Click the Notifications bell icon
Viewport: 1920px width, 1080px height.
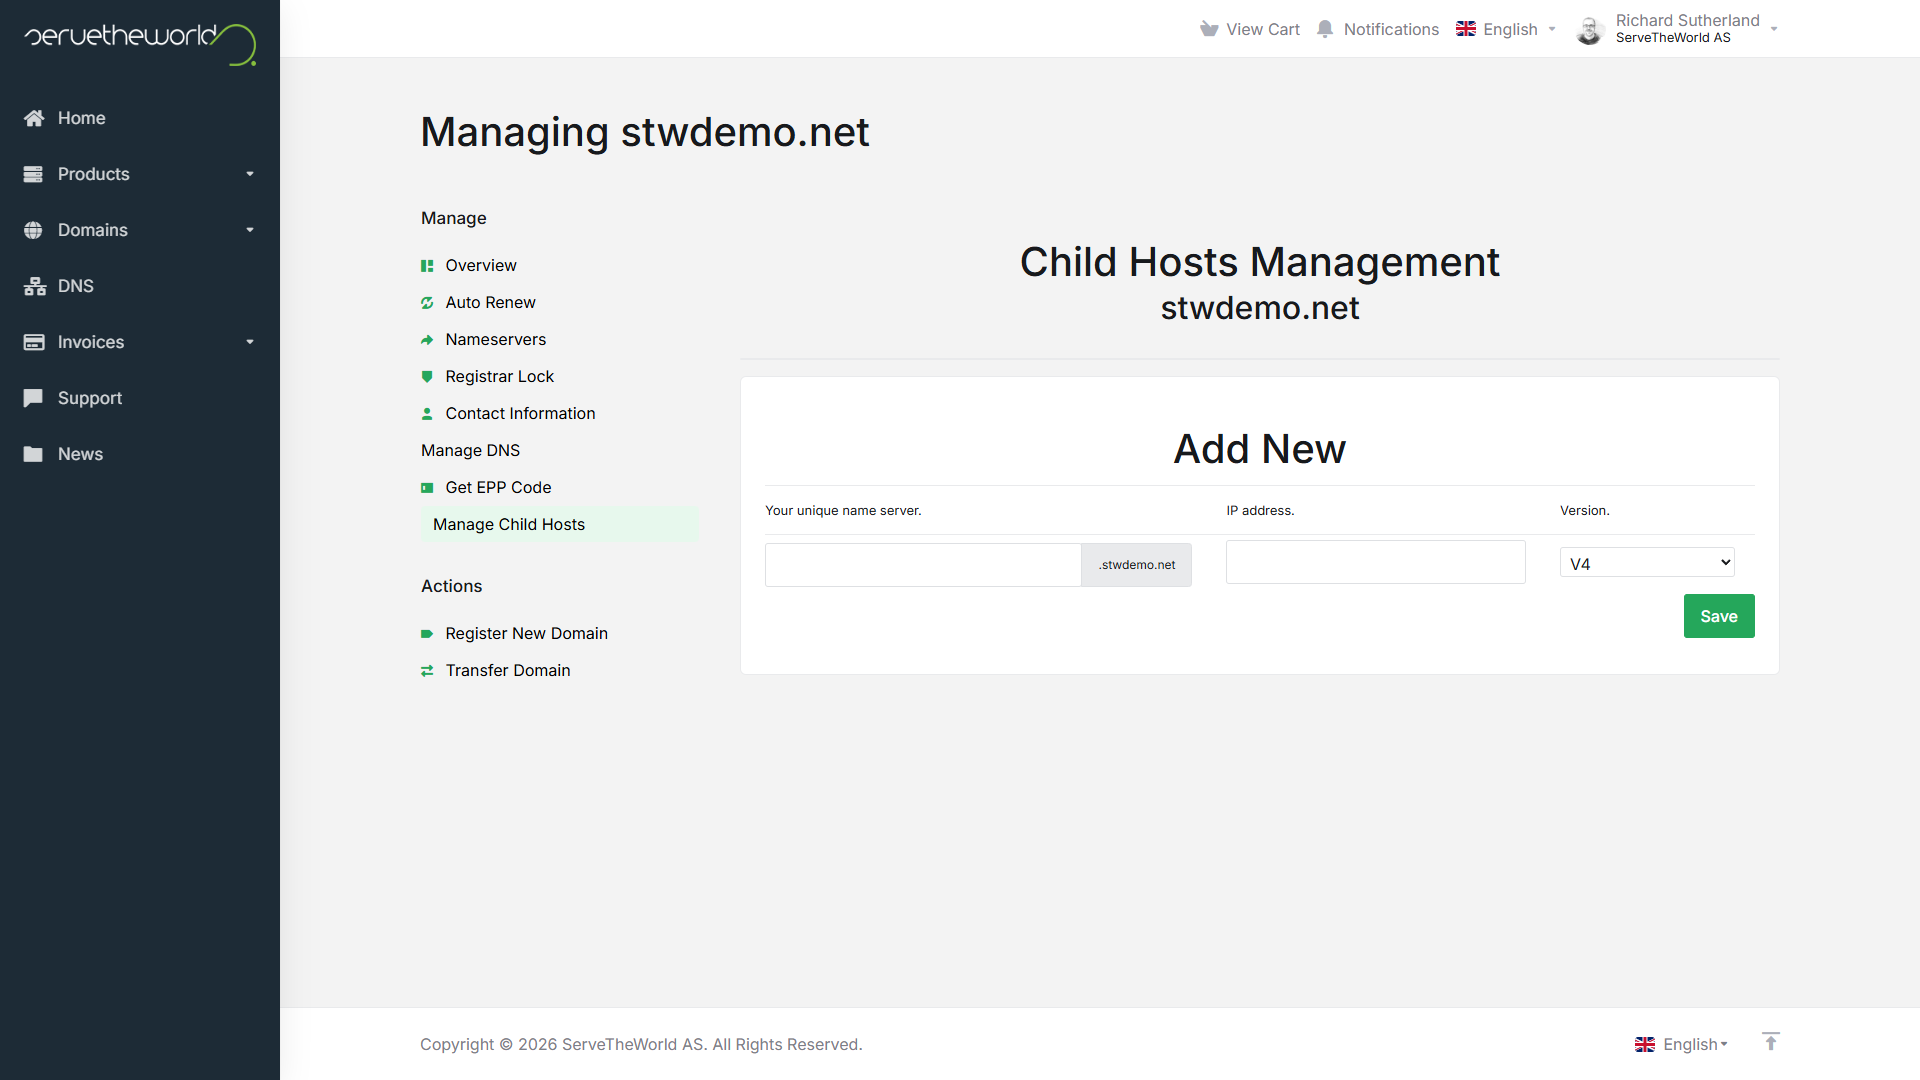1325,29
